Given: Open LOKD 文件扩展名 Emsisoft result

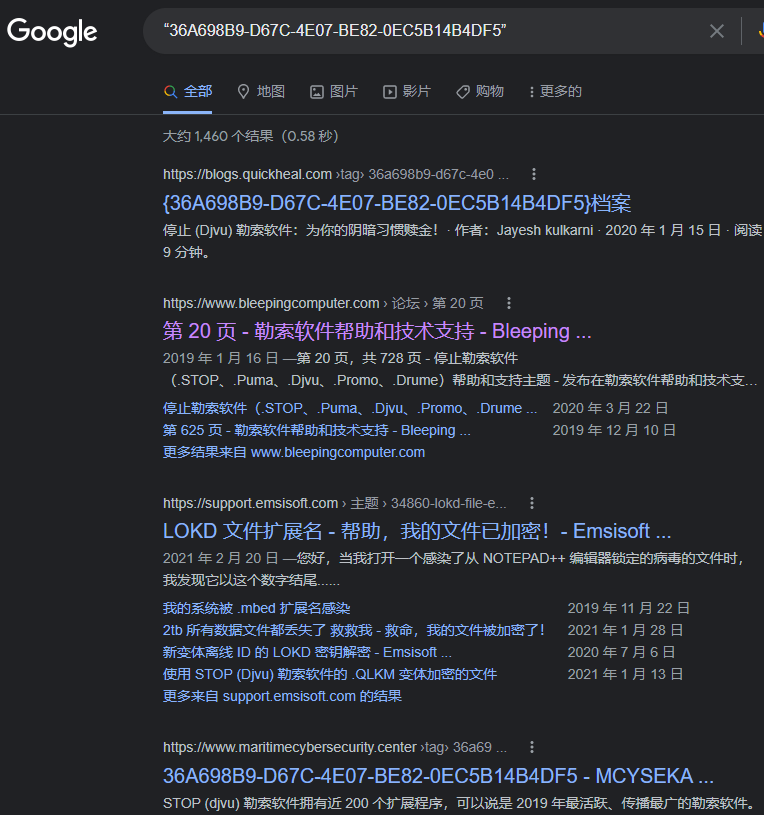Looking at the screenshot, I should click(x=417, y=531).
